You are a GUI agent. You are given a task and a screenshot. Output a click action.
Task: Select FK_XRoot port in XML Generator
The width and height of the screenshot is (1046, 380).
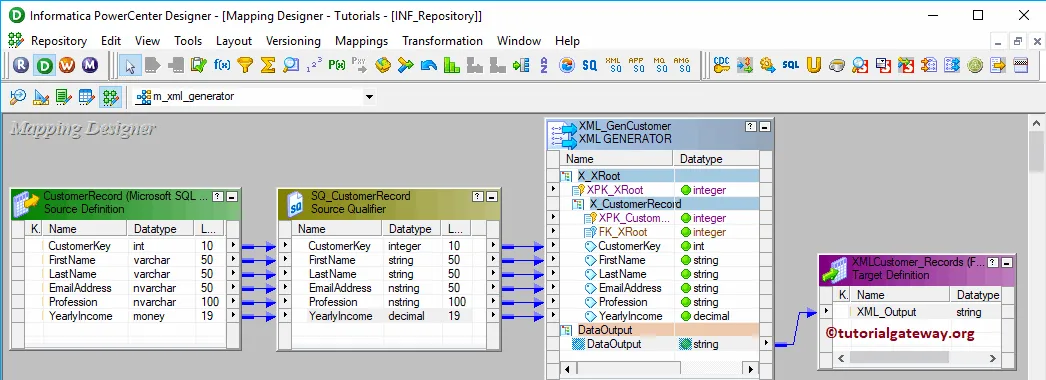(622, 232)
